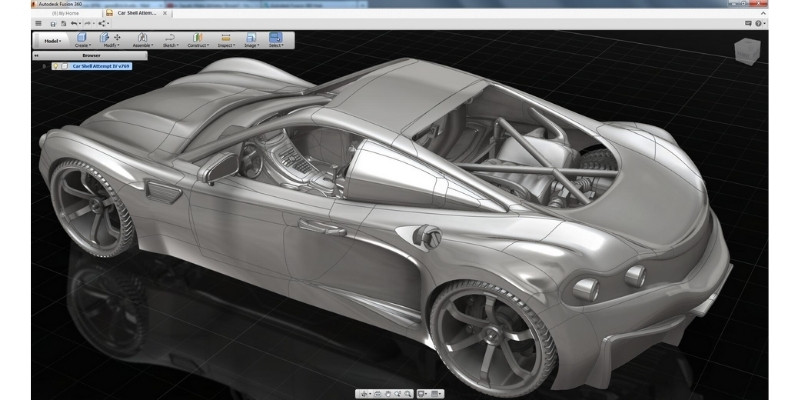Click the Look At icon in navigation bar

click(x=378, y=394)
